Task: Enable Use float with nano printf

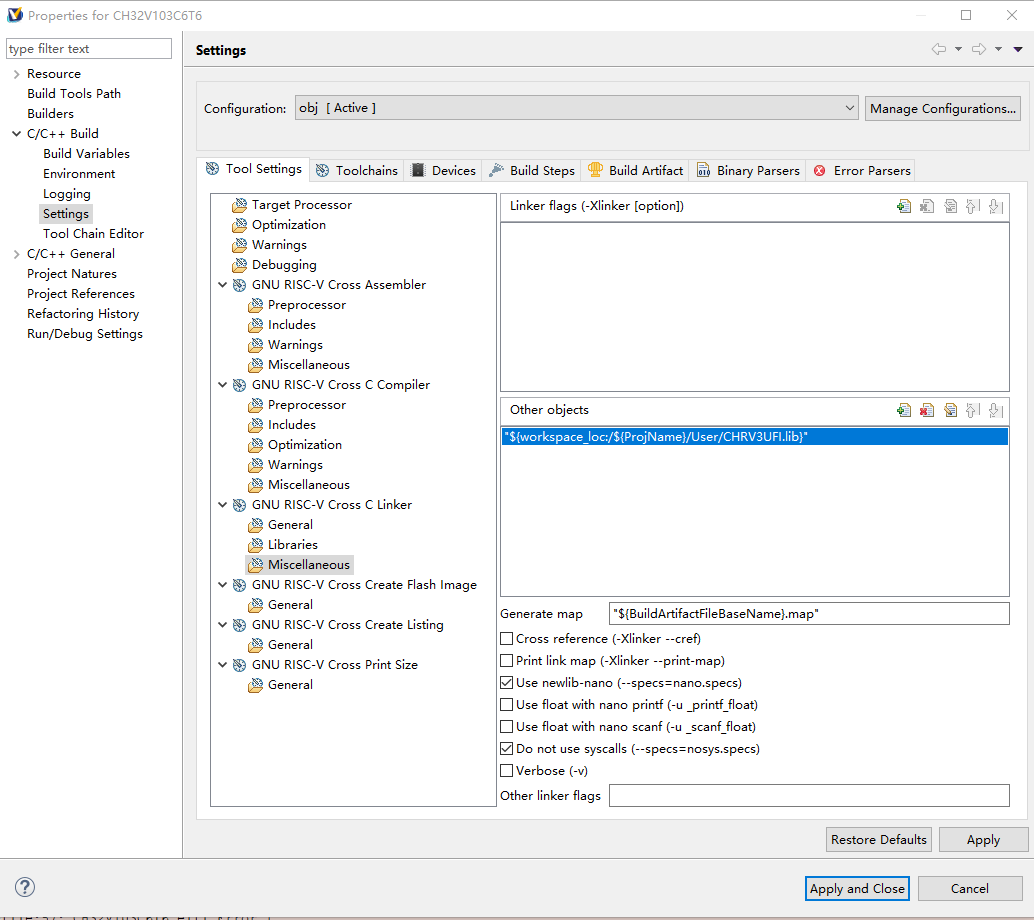Action: pos(507,704)
